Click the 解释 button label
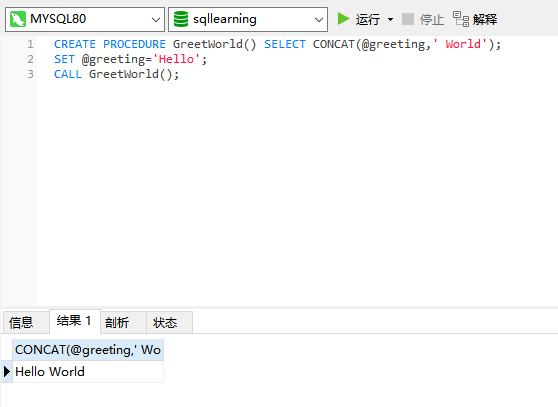The image size is (558, 407). tap(485, 19)
